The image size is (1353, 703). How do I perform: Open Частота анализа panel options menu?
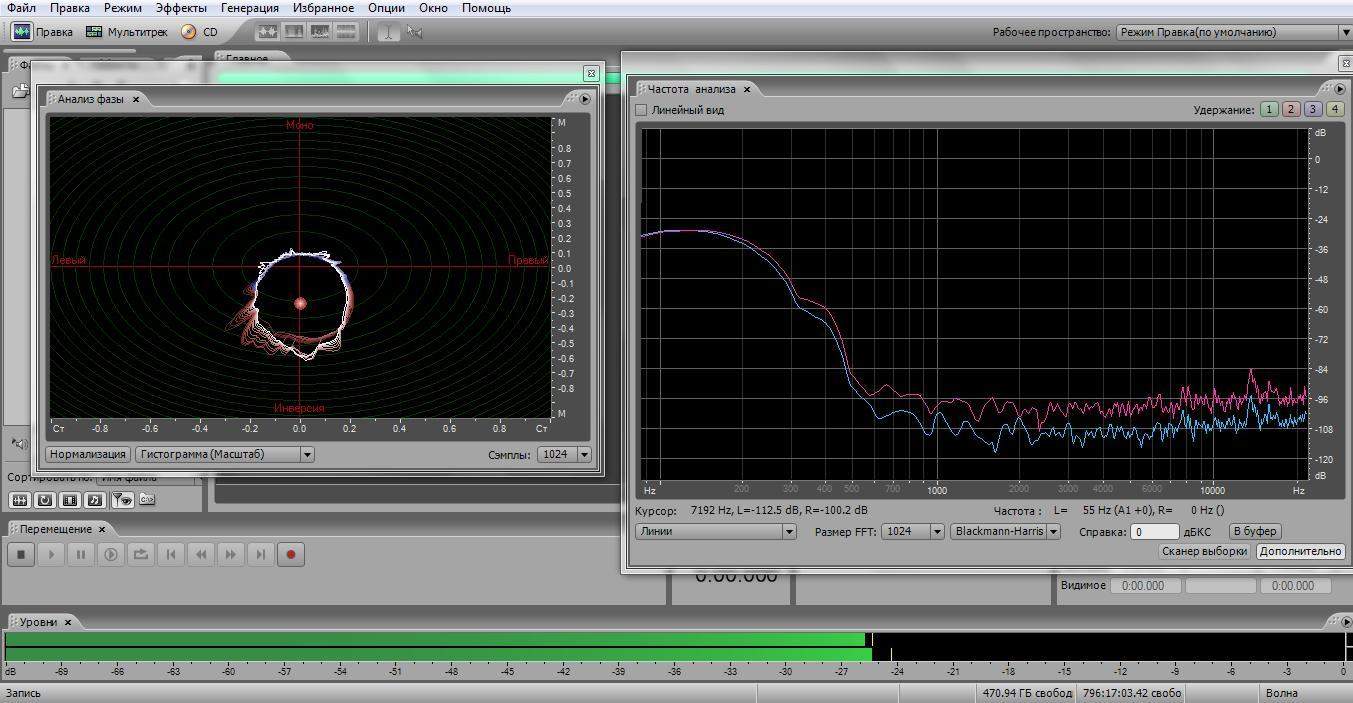pos(1340,89)
